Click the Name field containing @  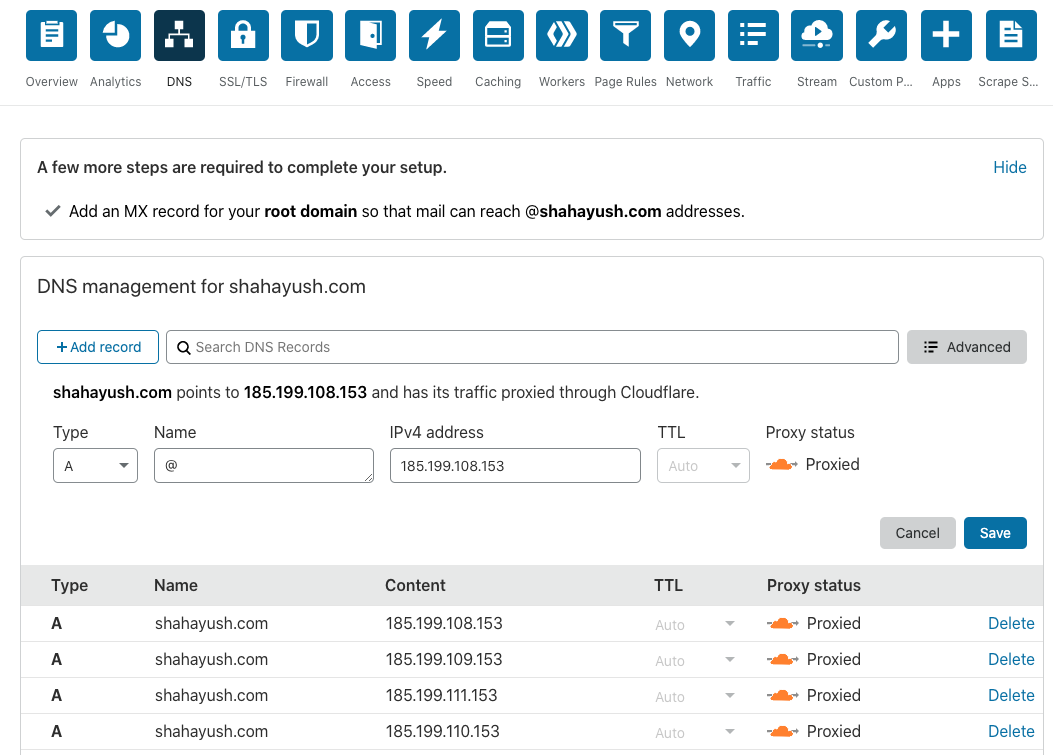pos(263,465)
